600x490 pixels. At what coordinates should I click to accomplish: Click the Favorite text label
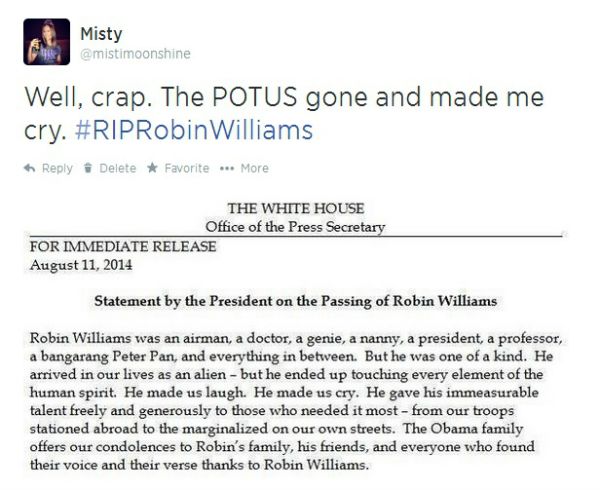pos(187,168)
